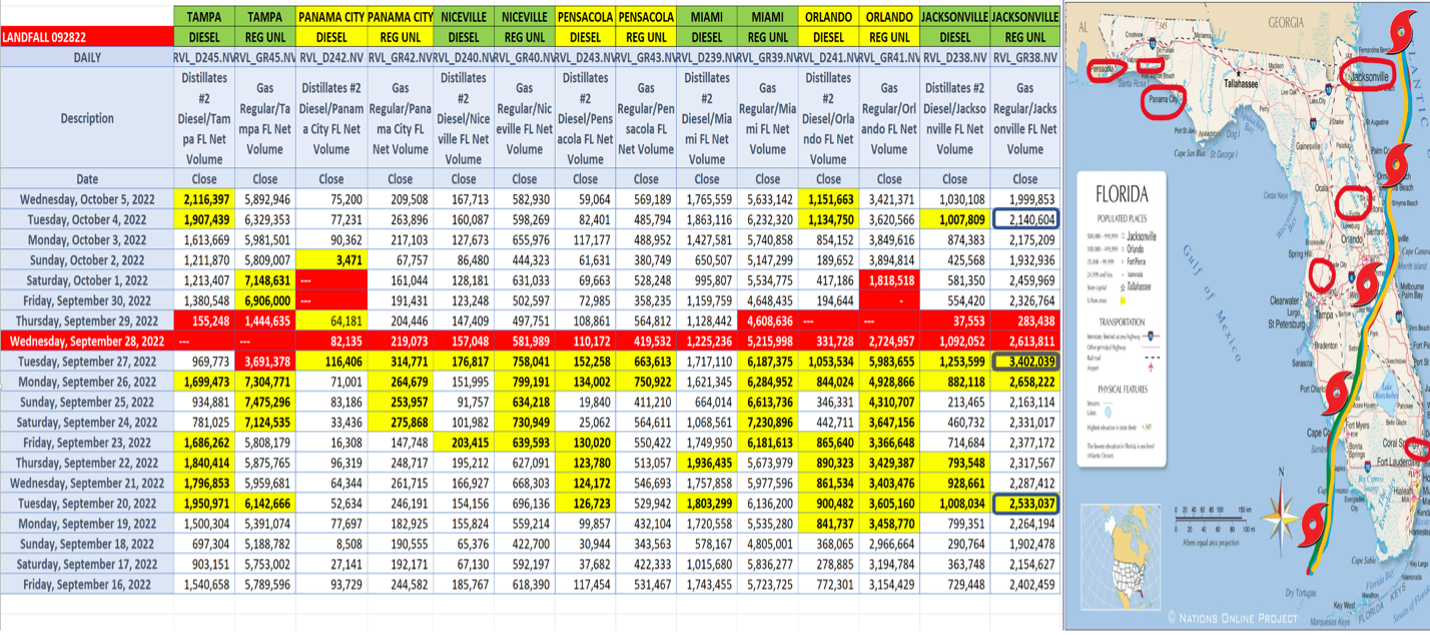Click the Diesel/Tampa FL Net Volume description
This screenshot has width=1430, height=635.
point(204,119)
